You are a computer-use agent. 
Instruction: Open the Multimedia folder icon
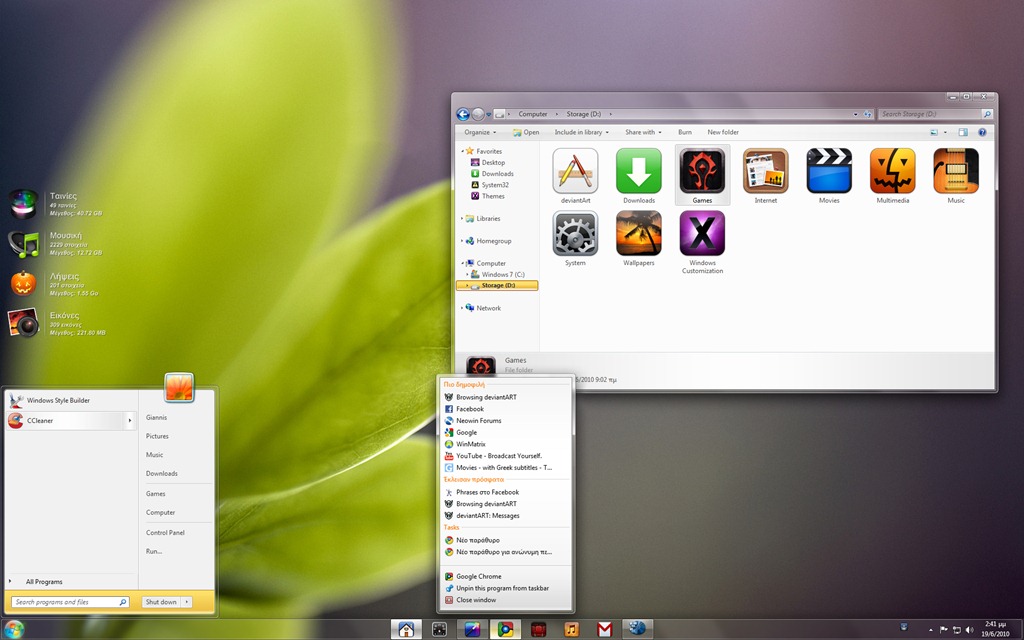pos(892,171)
